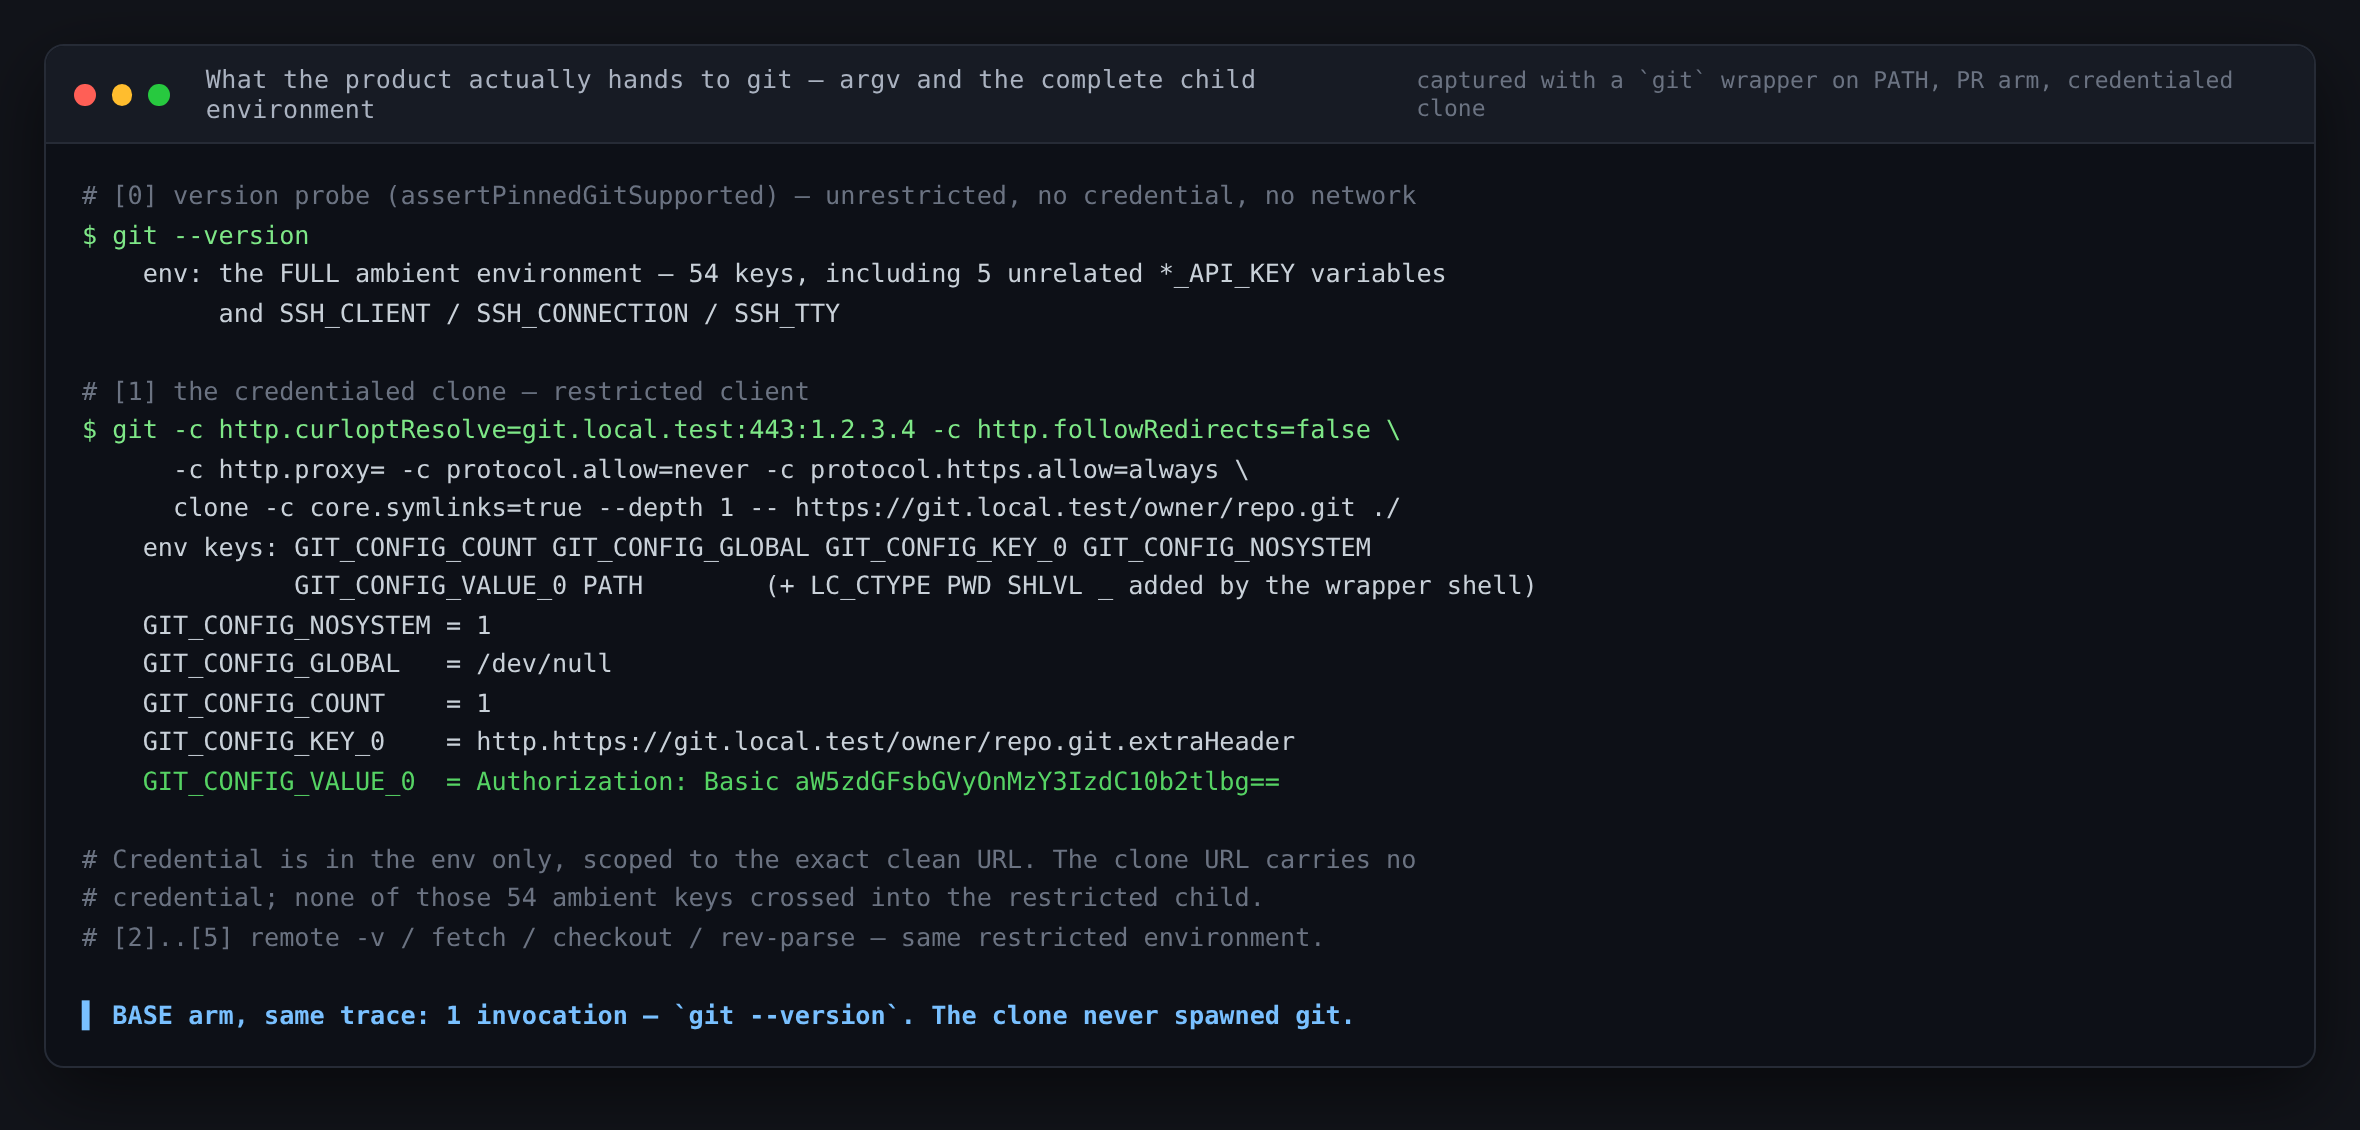Click the clone URL https://git.local.test/owner/repo.git

click(1075, 507)
